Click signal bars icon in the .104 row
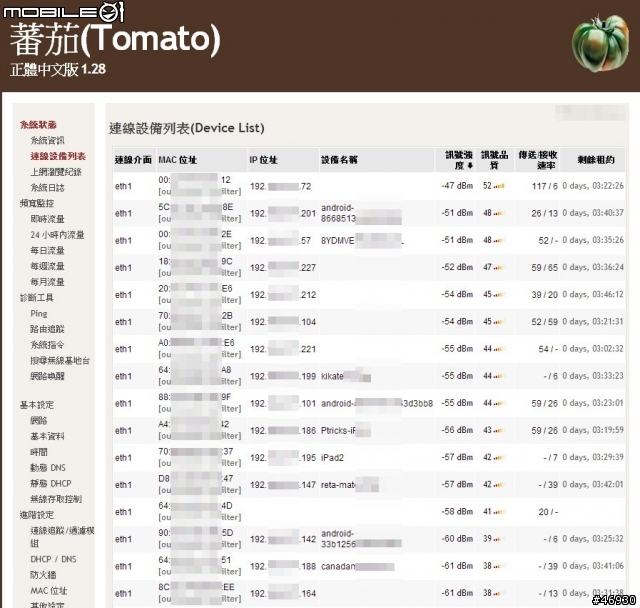Image resolution: width=640 pixels, height=608 pixels. coord(499,322)
